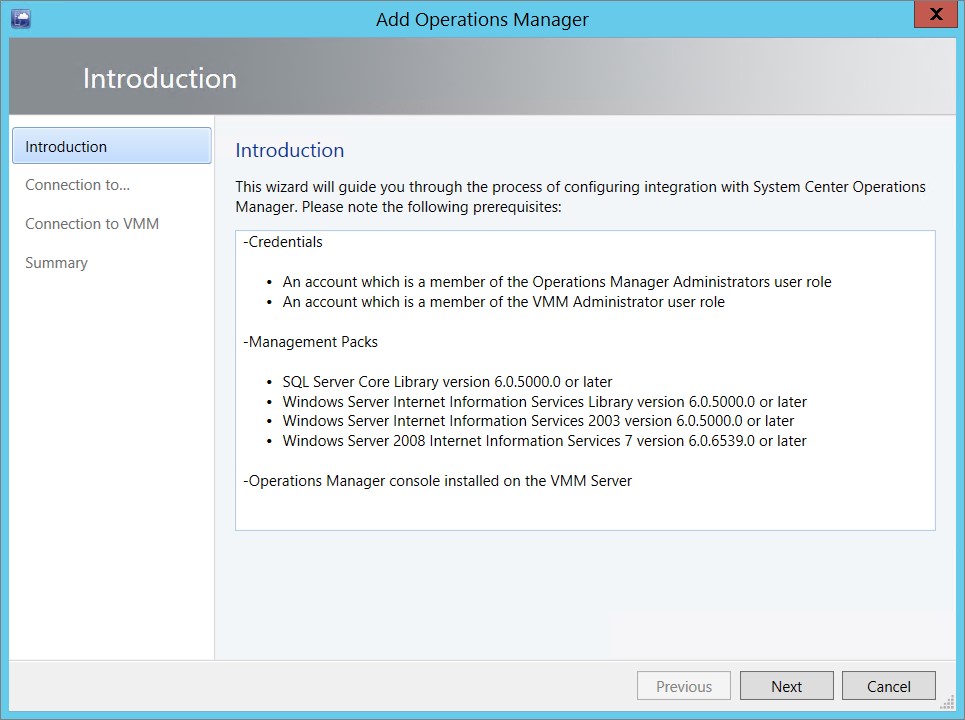Open the 'Connection to...' wizard step
Screen dimensions: 965x720
tap(78, 185)
